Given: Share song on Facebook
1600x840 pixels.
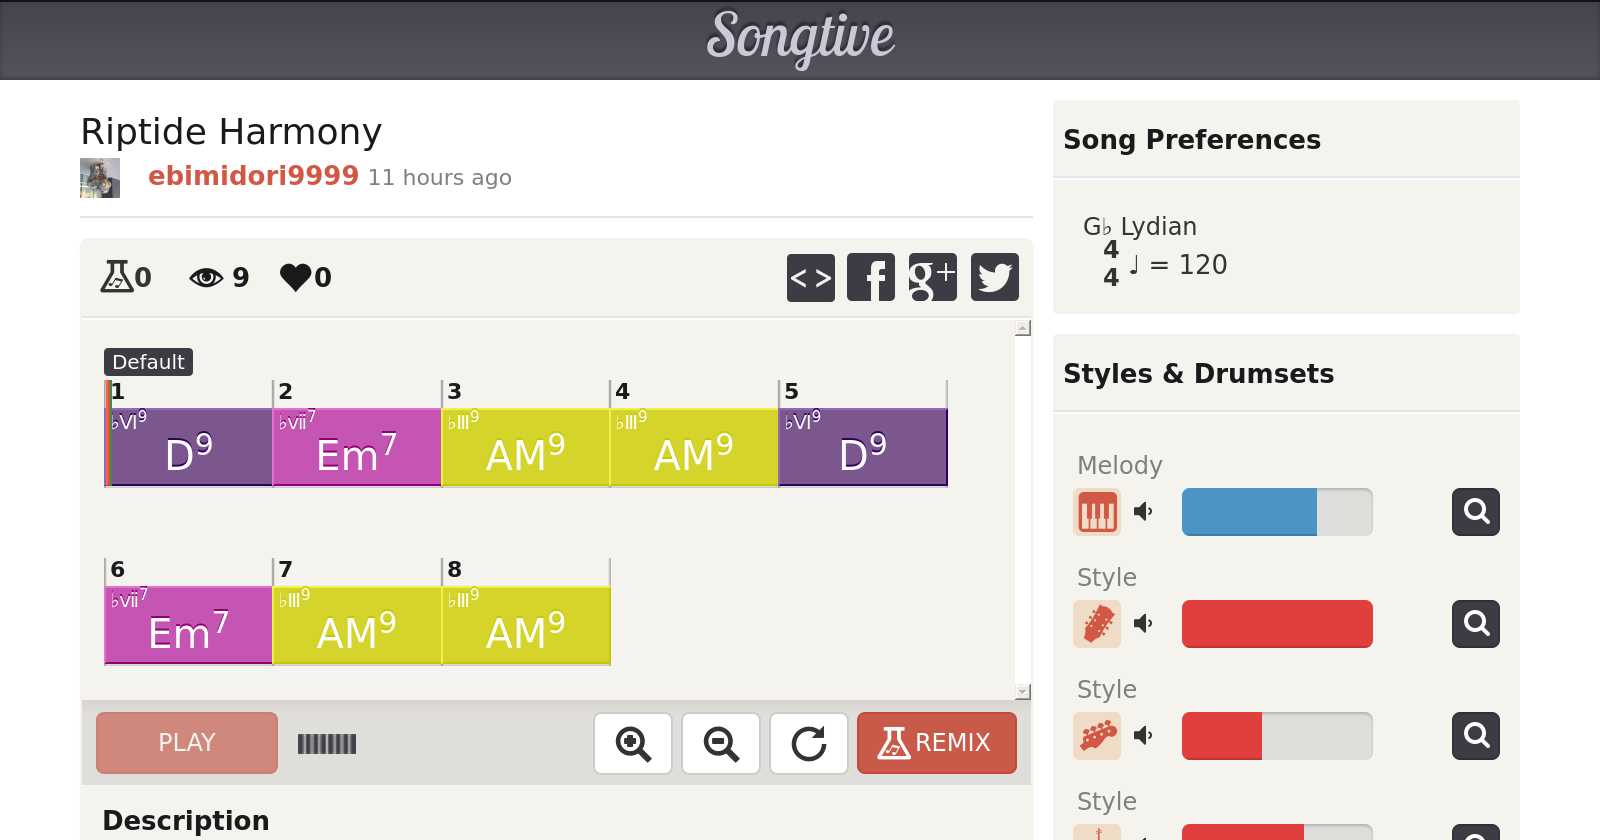Looking at the screenshot, I should [x=871, y=277].
